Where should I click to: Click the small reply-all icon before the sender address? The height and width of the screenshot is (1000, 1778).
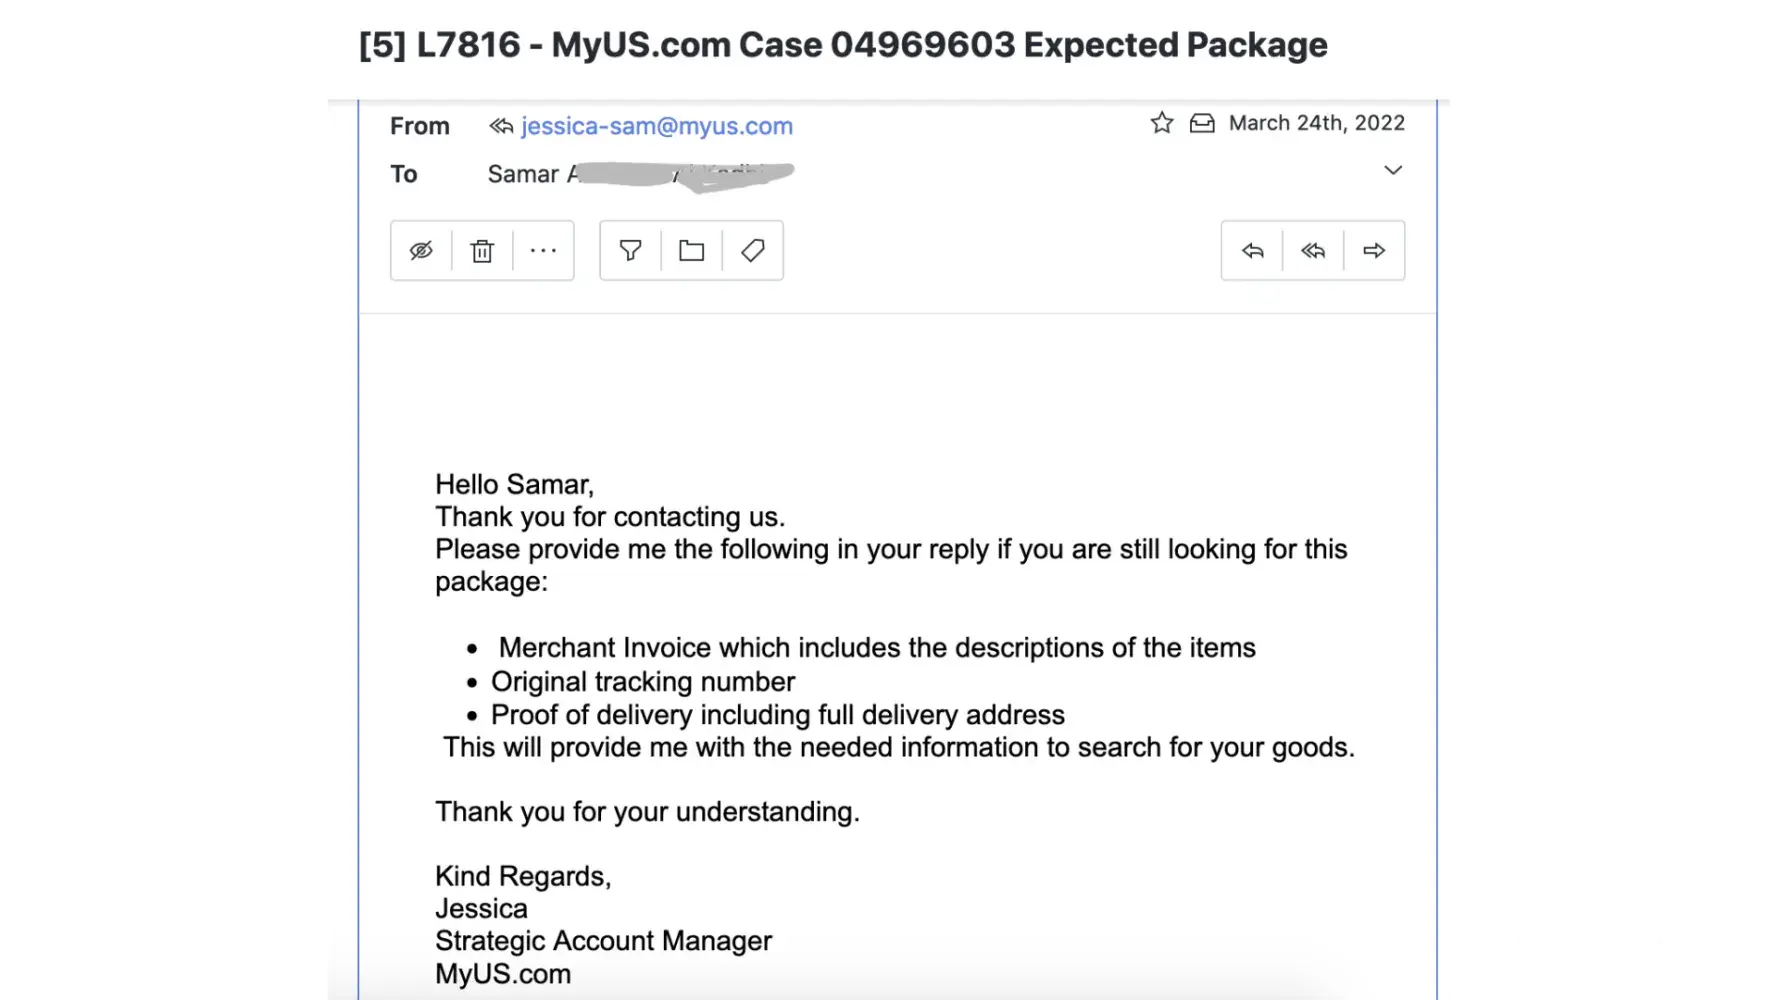click(x=500, y=126)
